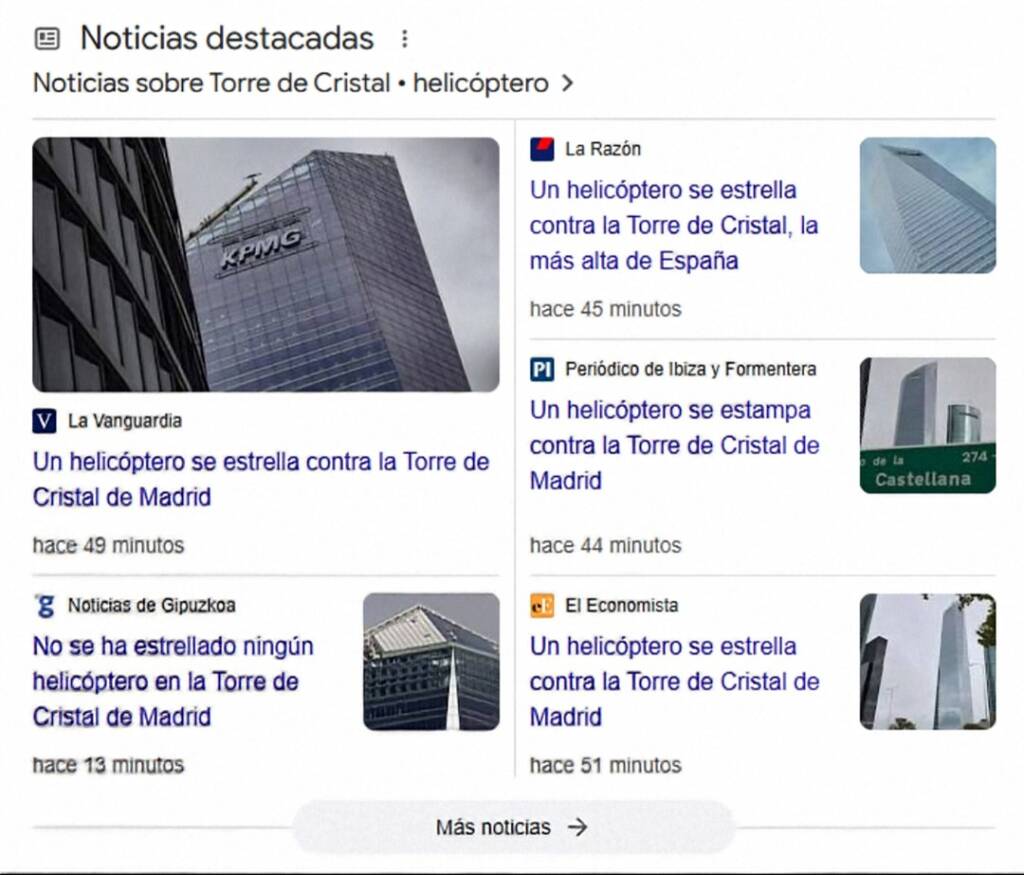
Task: Click the 'hace 51 minutos' timestamp
Action: pos(605,765)
